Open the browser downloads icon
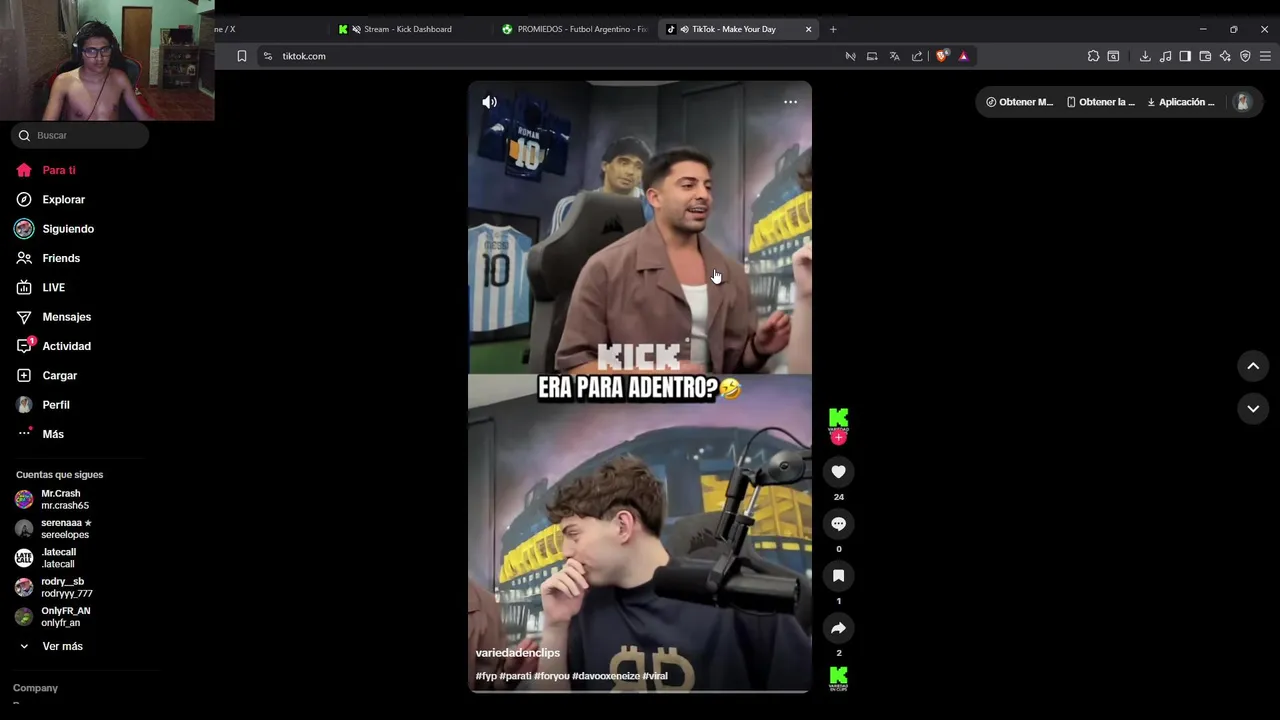The image size is (1280, 720). coord(1144,56)
